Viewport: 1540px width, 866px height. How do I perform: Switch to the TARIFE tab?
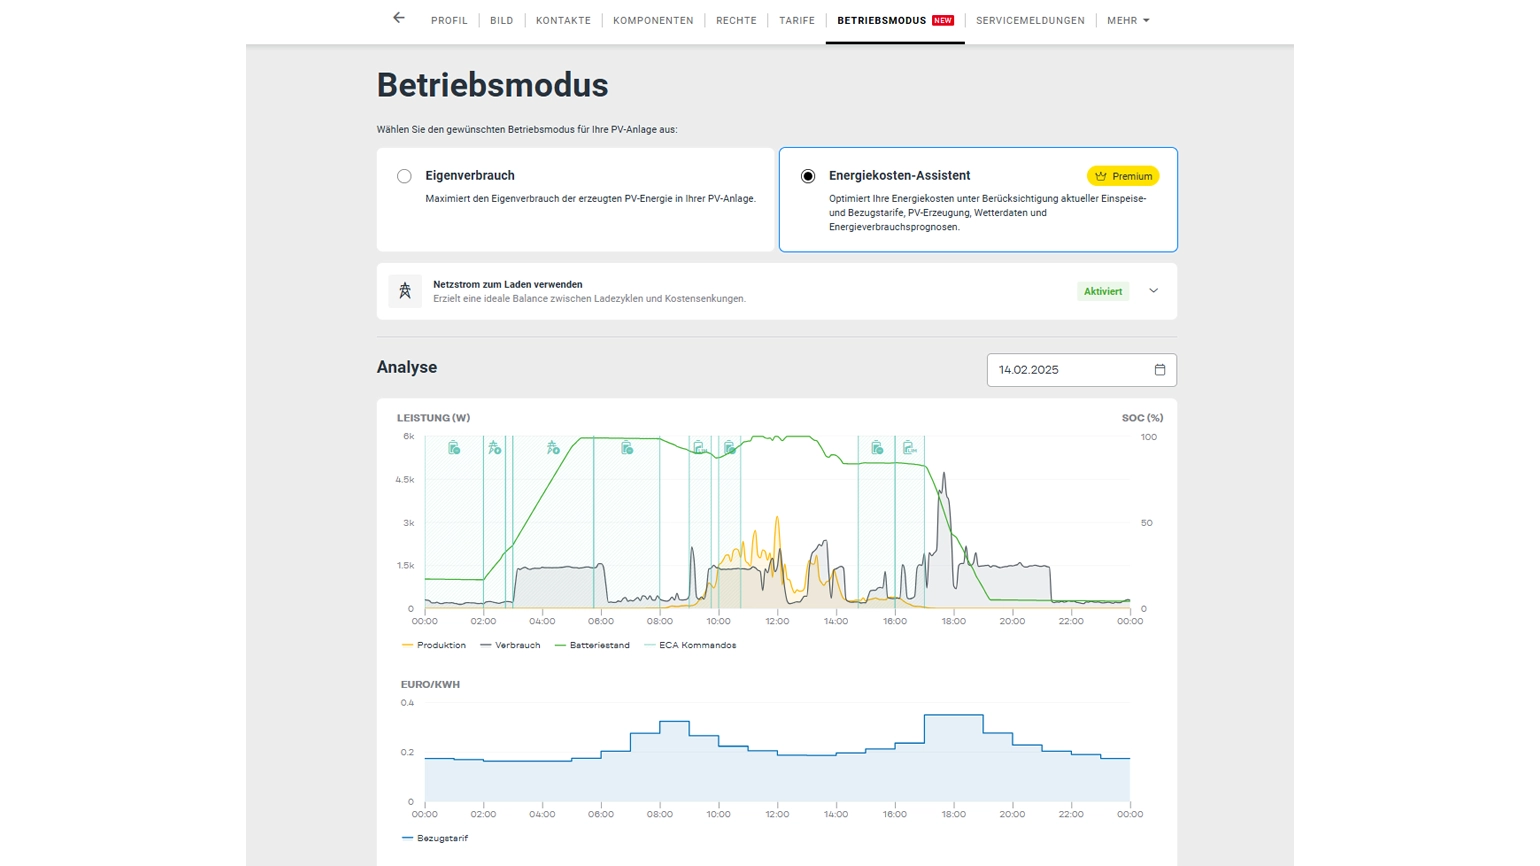point(797,20)
